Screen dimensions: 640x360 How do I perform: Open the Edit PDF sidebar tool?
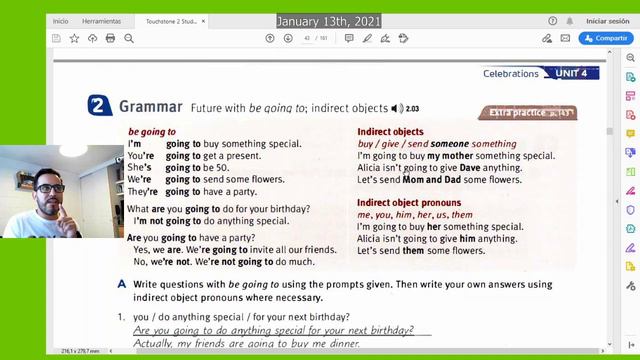631,96
